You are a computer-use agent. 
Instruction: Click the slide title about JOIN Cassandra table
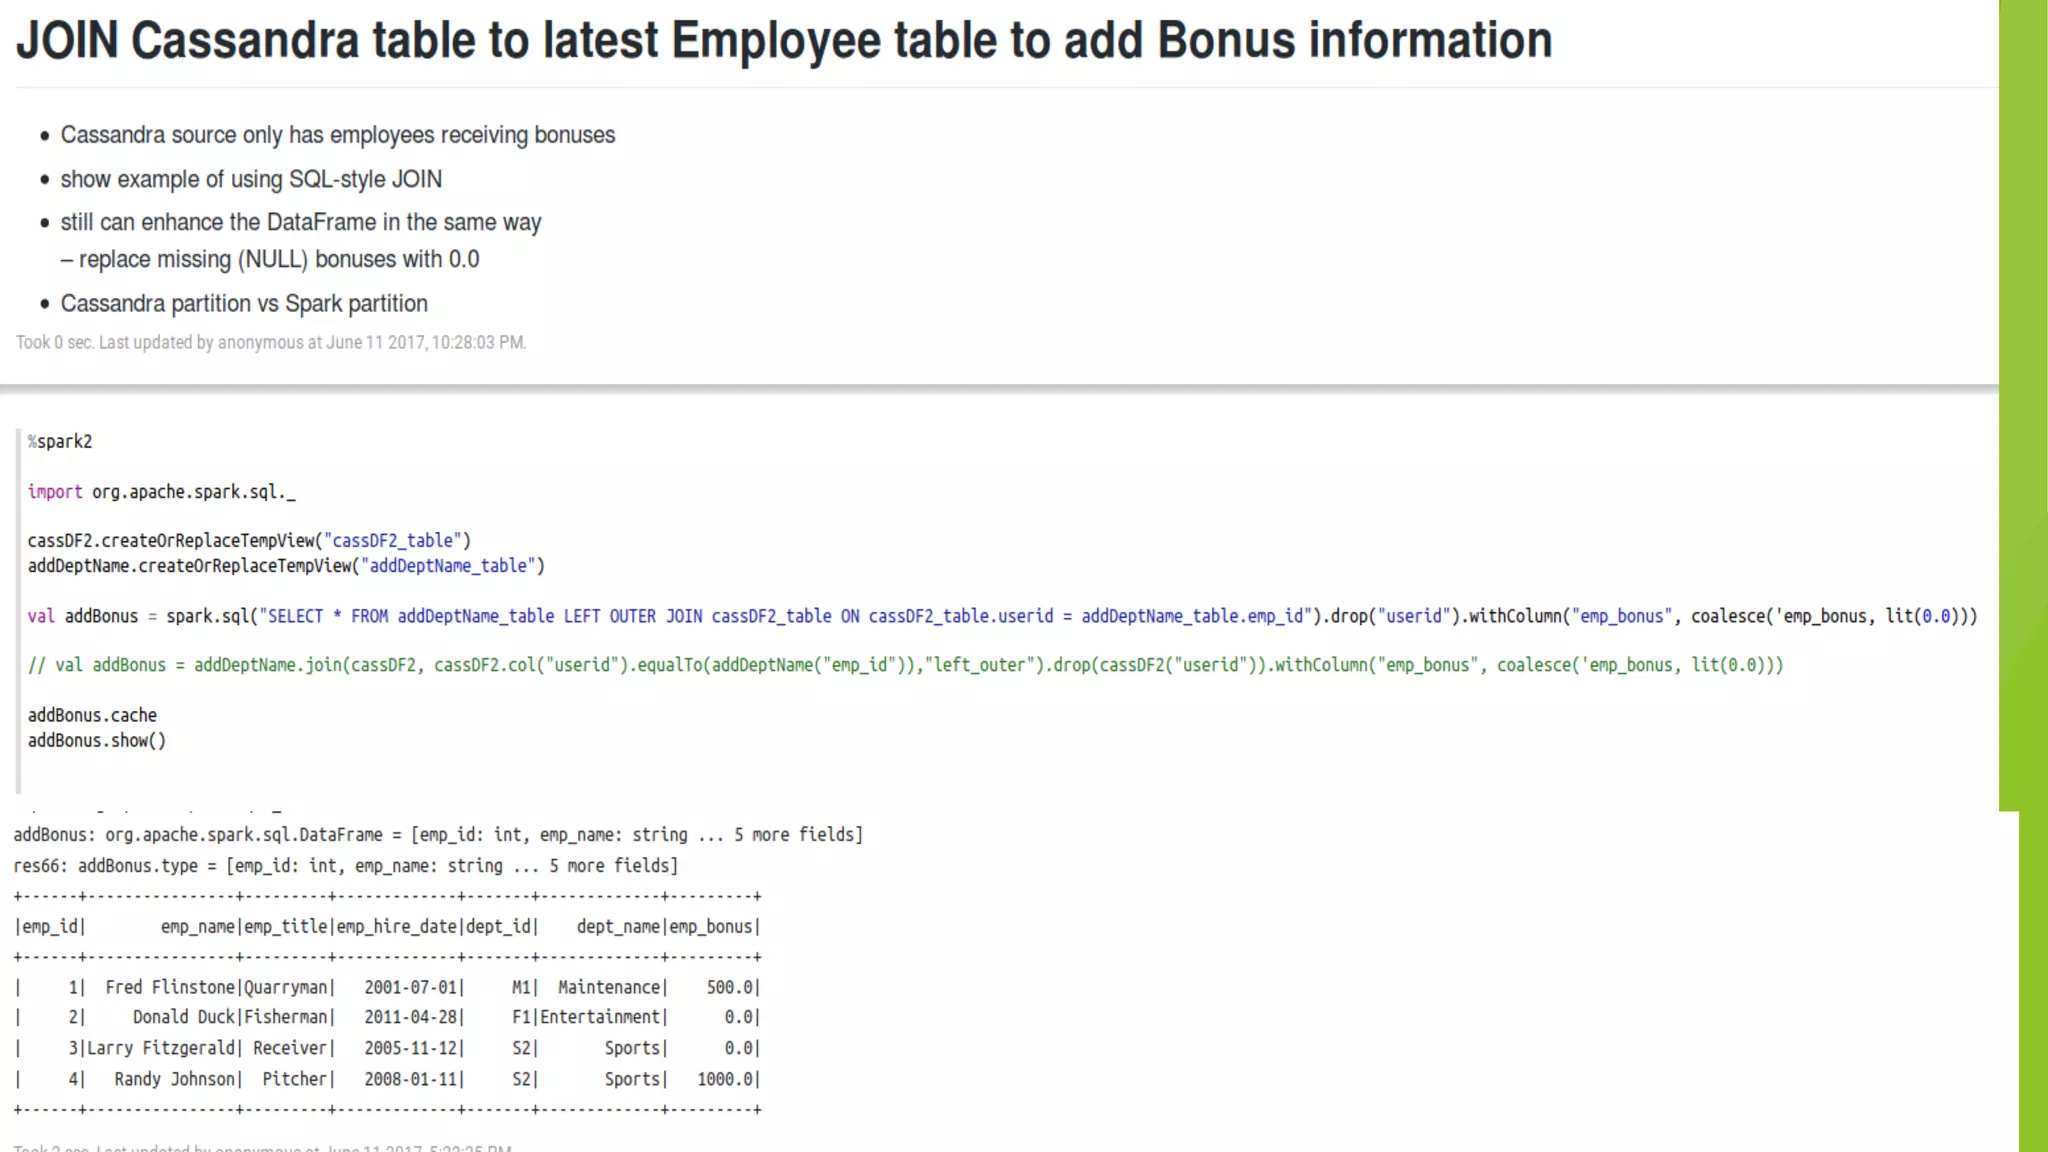tap(783, 42)
